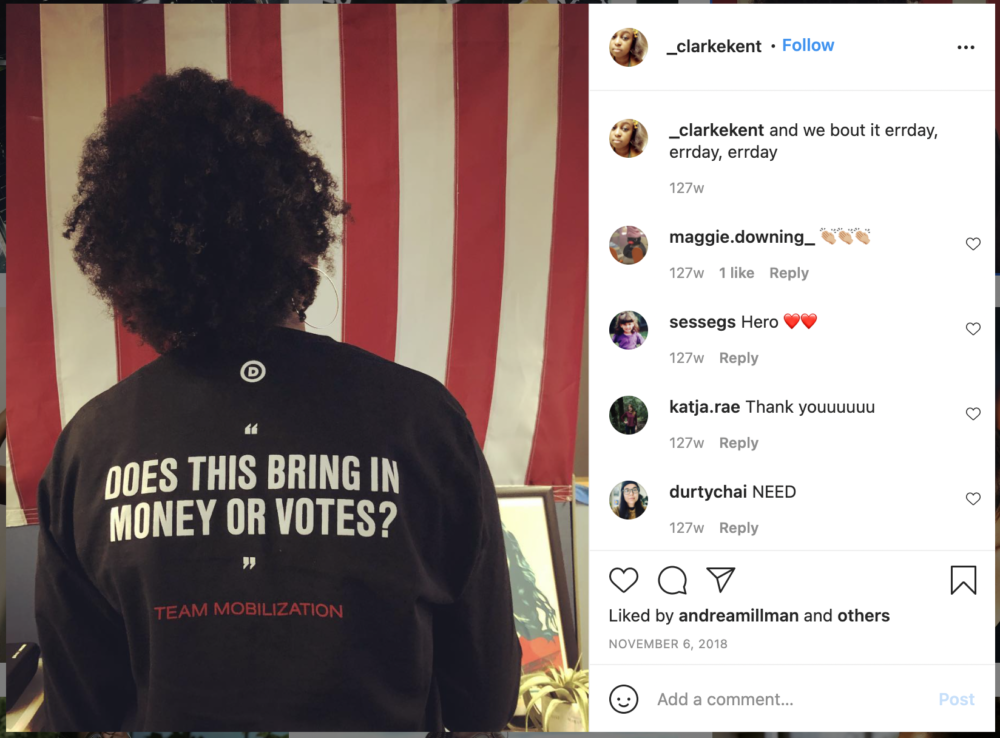
Task: Follow the _clarkekent account
Action: pyautogui.click(x=807, y=45)
